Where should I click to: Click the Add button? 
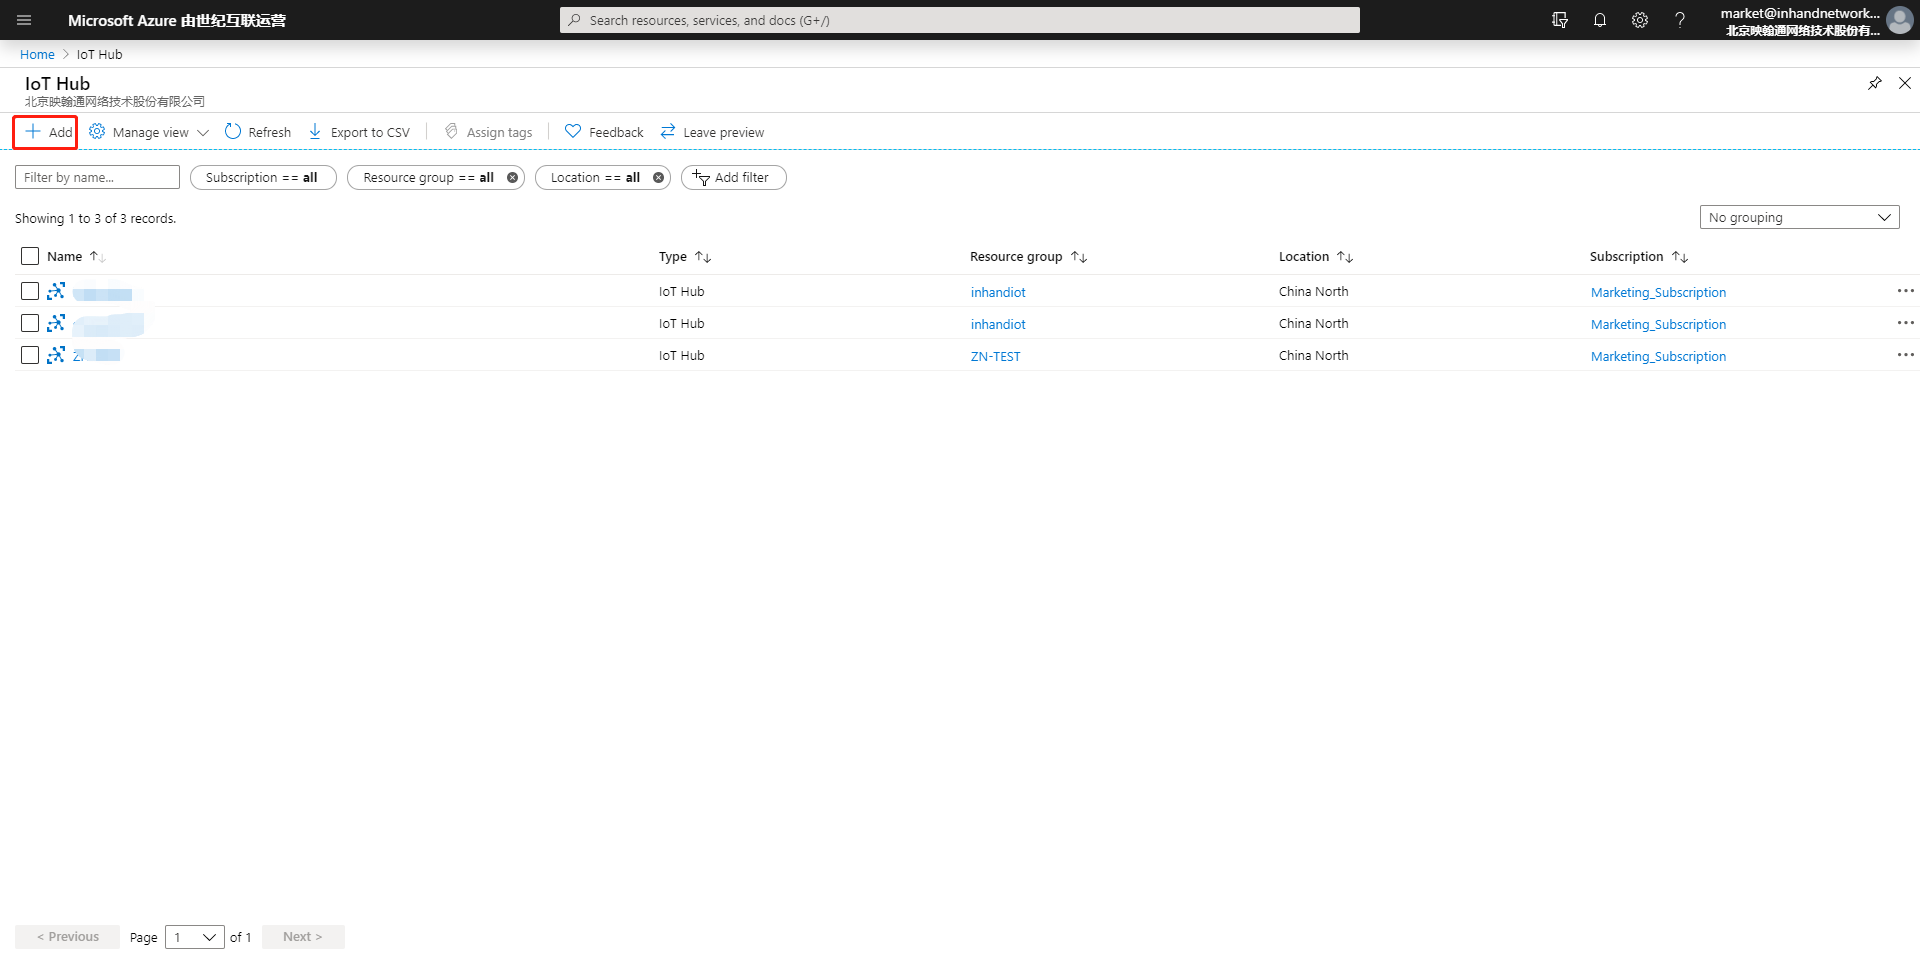tap(46, 132)
